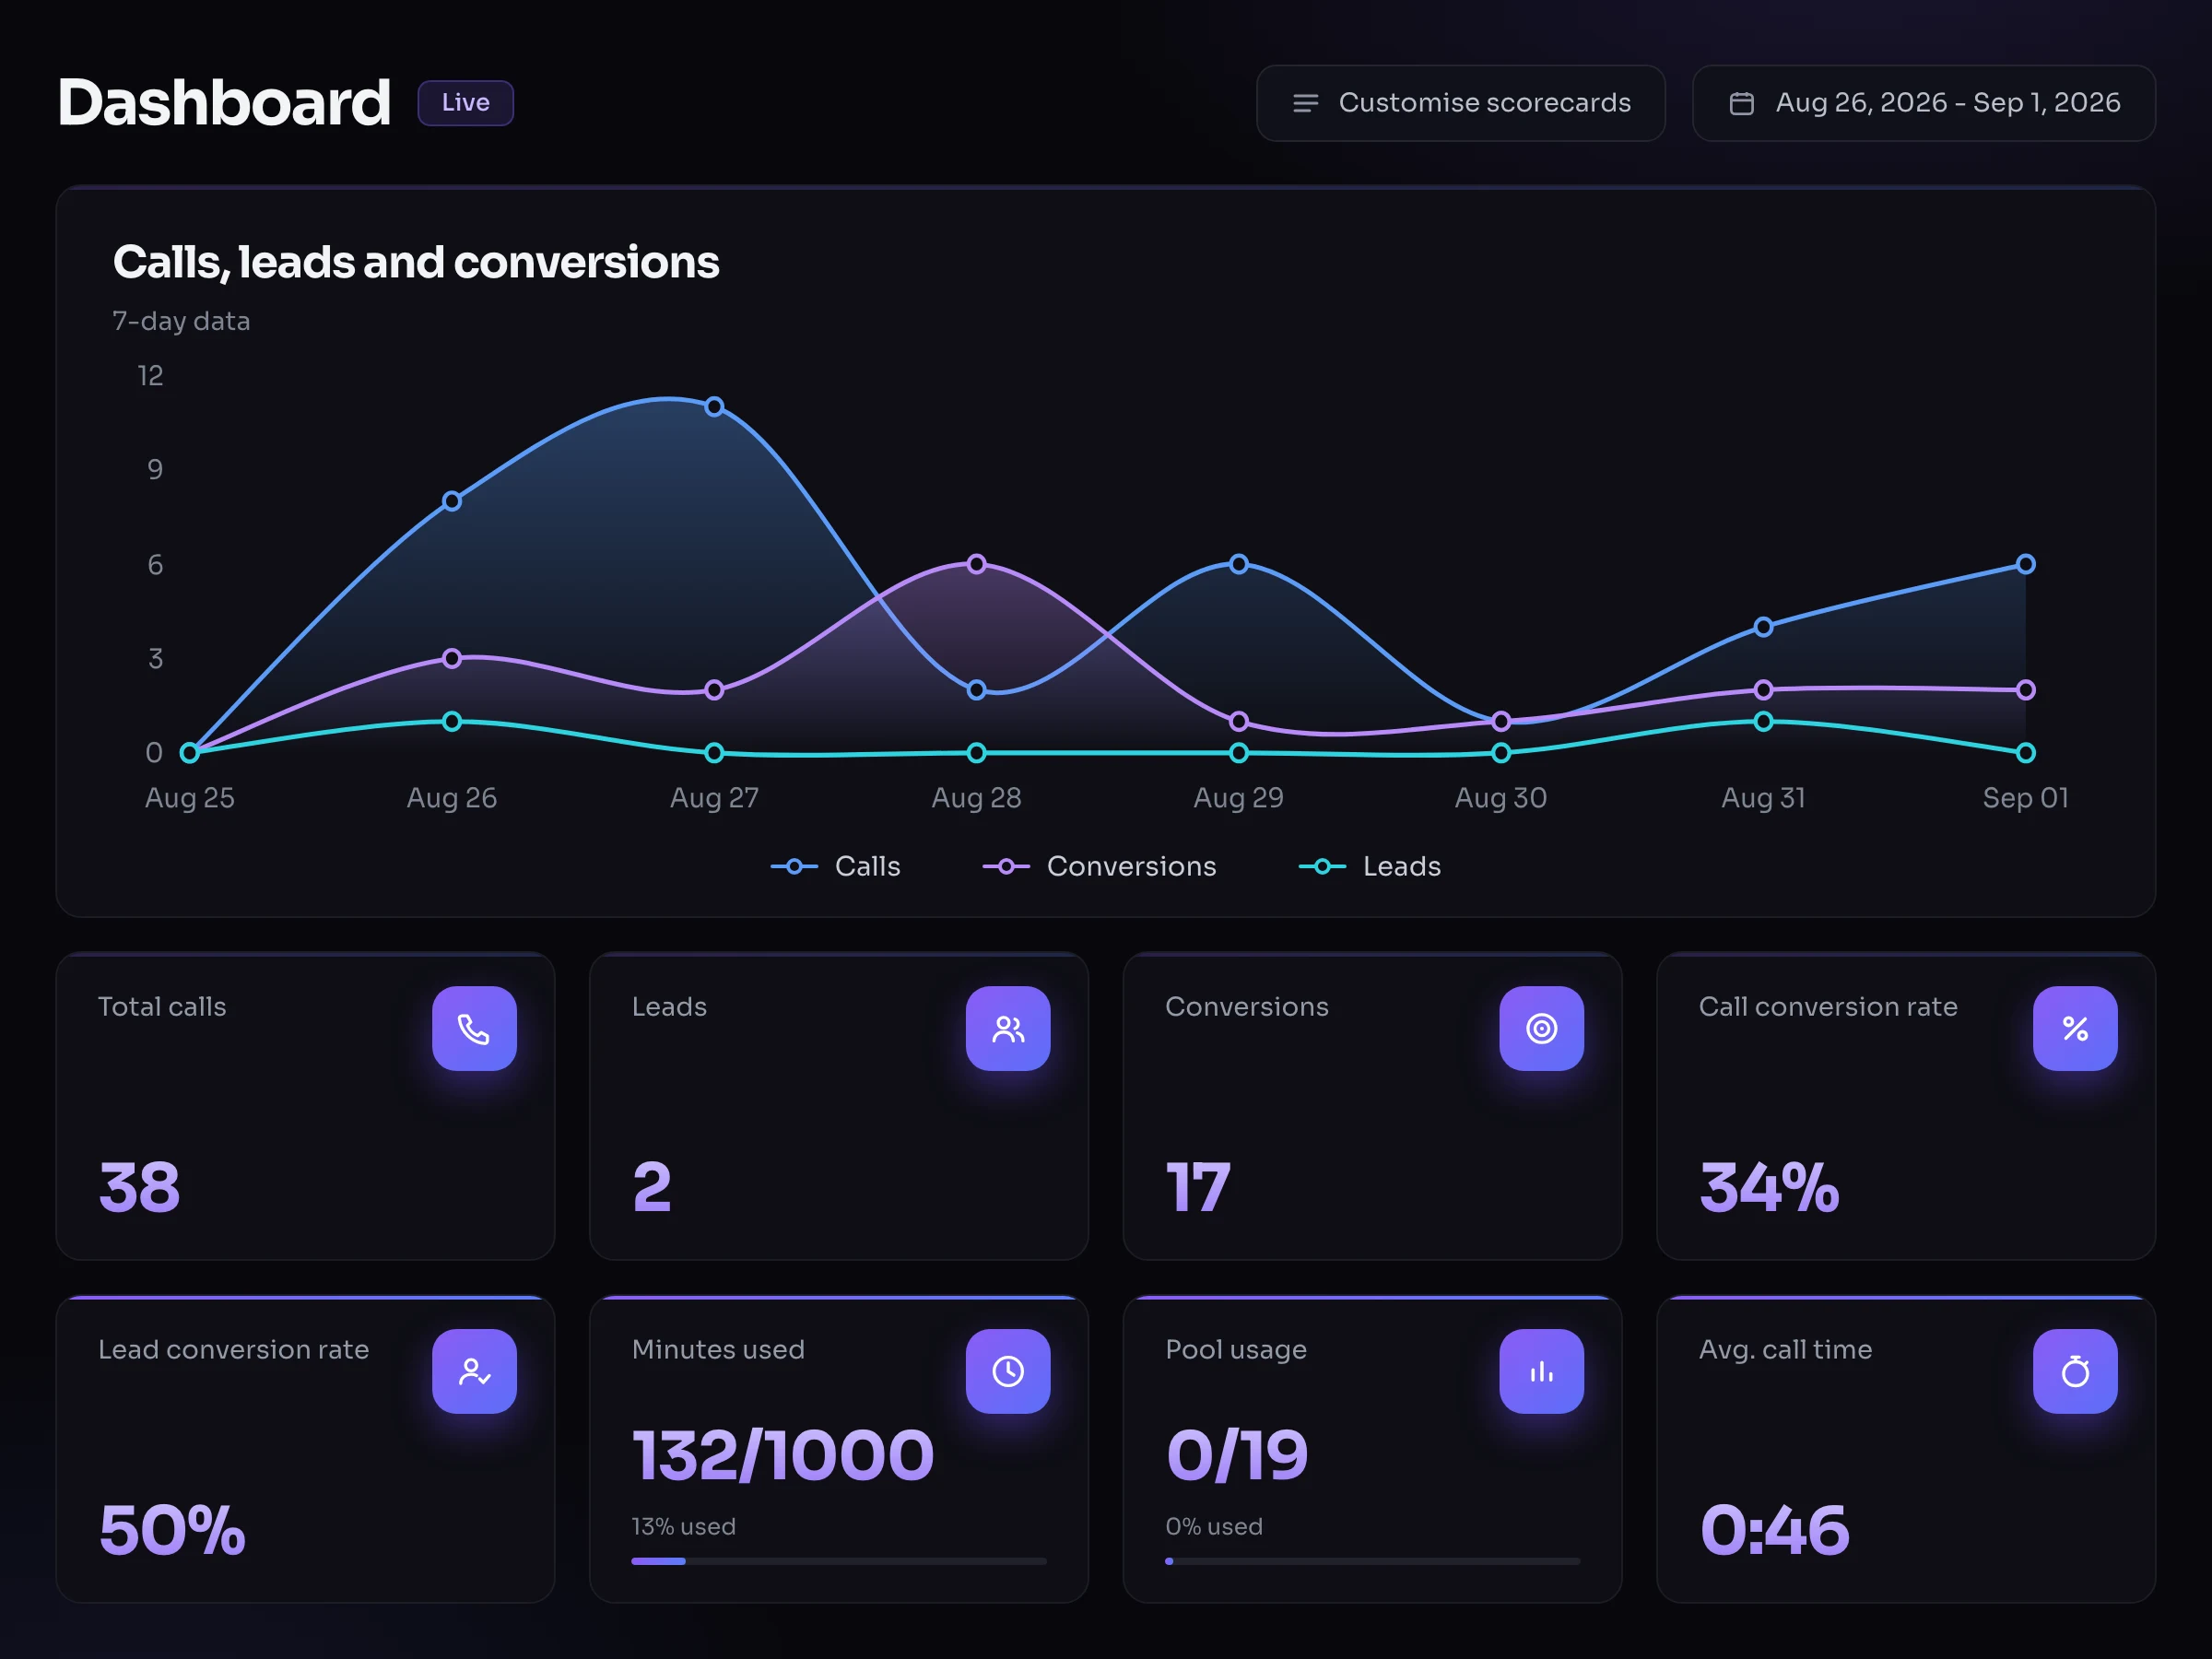
Task: Click the Live badge next to Dashboard
Action: click(465, 103)
